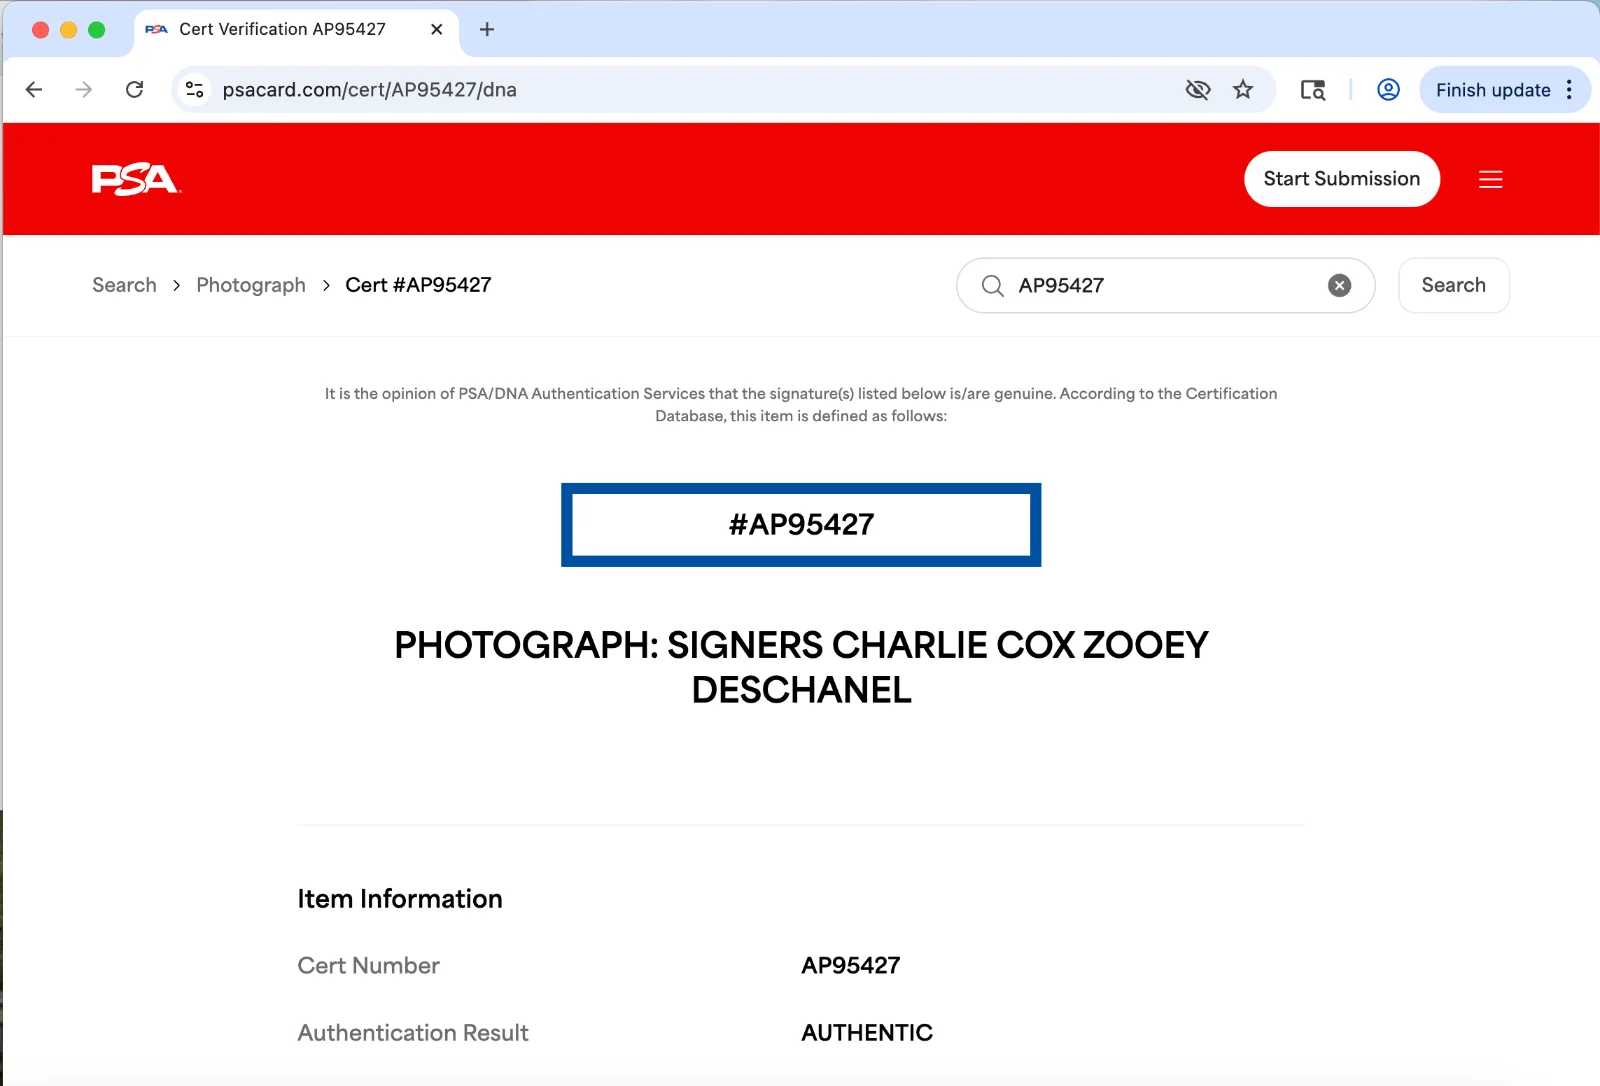Click the magnifier icon in cert search
The width and height of the screenshot is (1600, 1086).
[992, 286]
